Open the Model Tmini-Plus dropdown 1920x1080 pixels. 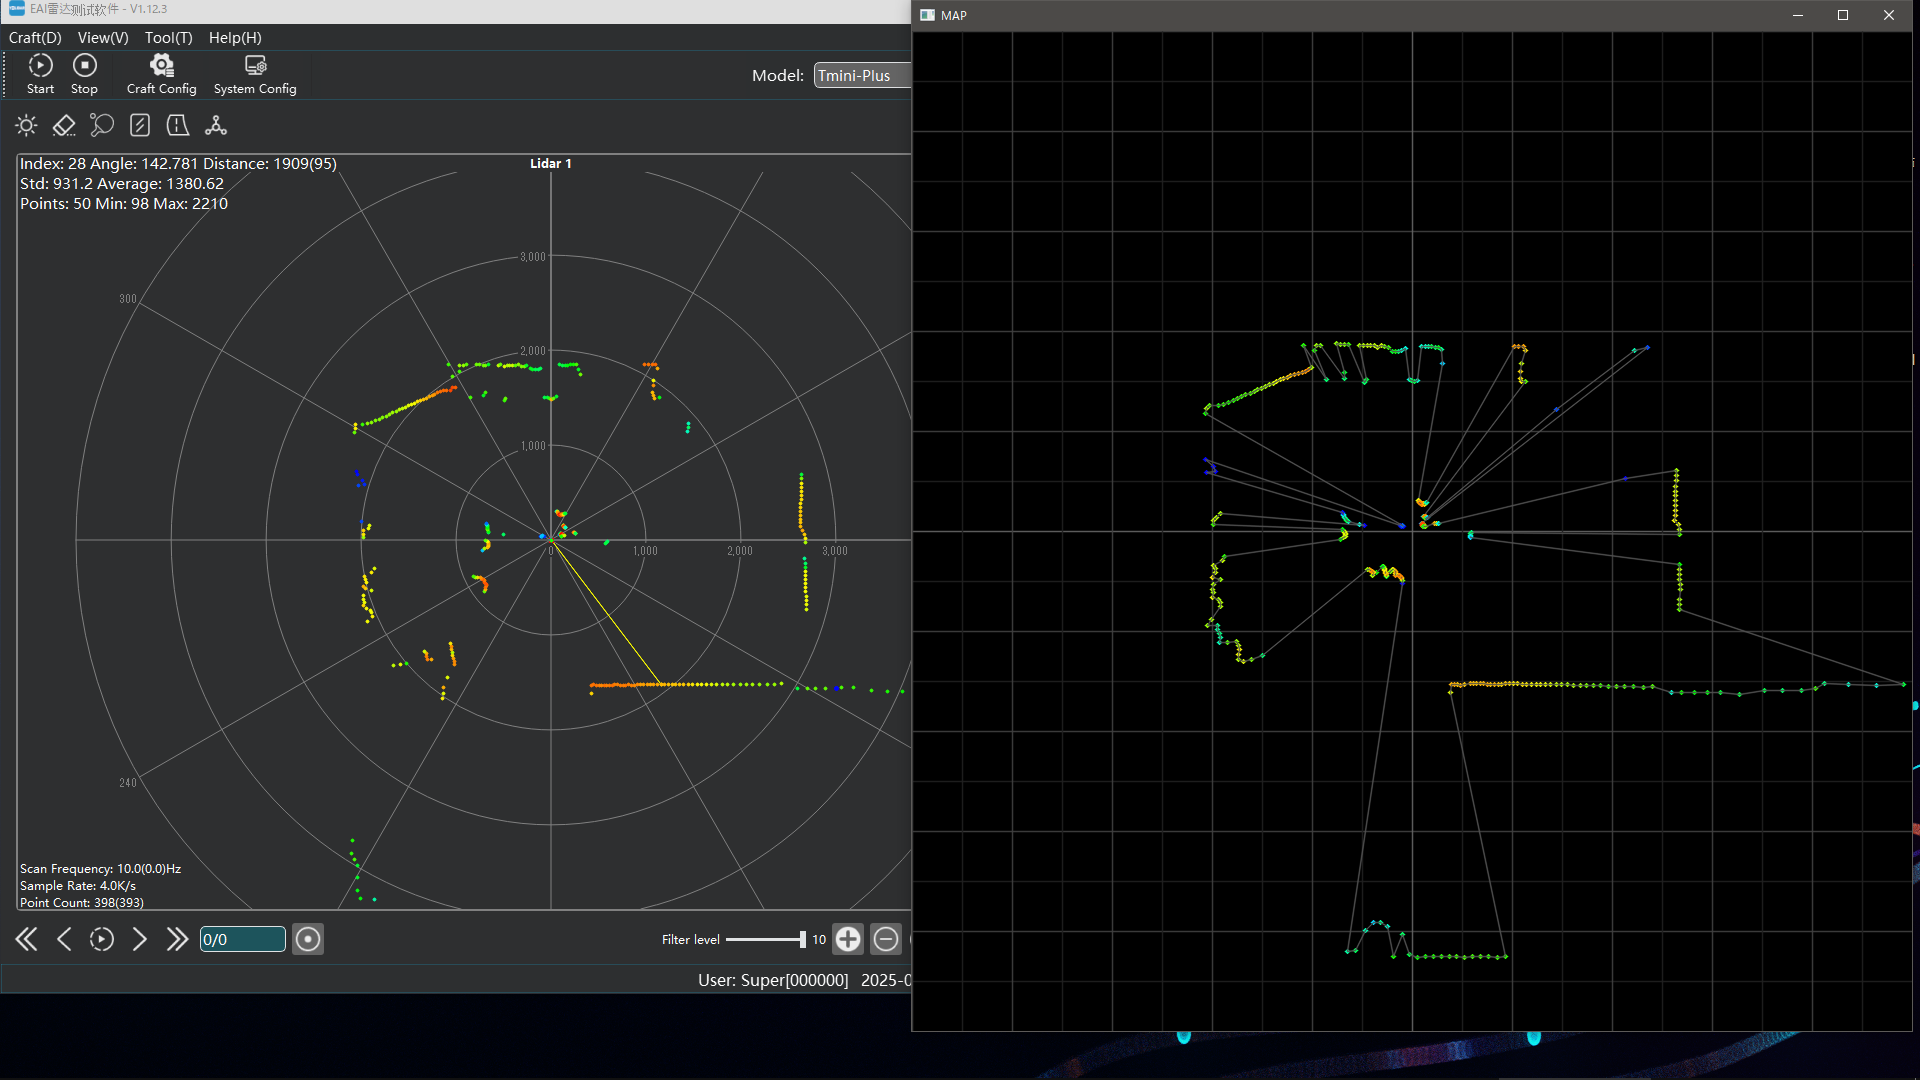click(862, 76)
